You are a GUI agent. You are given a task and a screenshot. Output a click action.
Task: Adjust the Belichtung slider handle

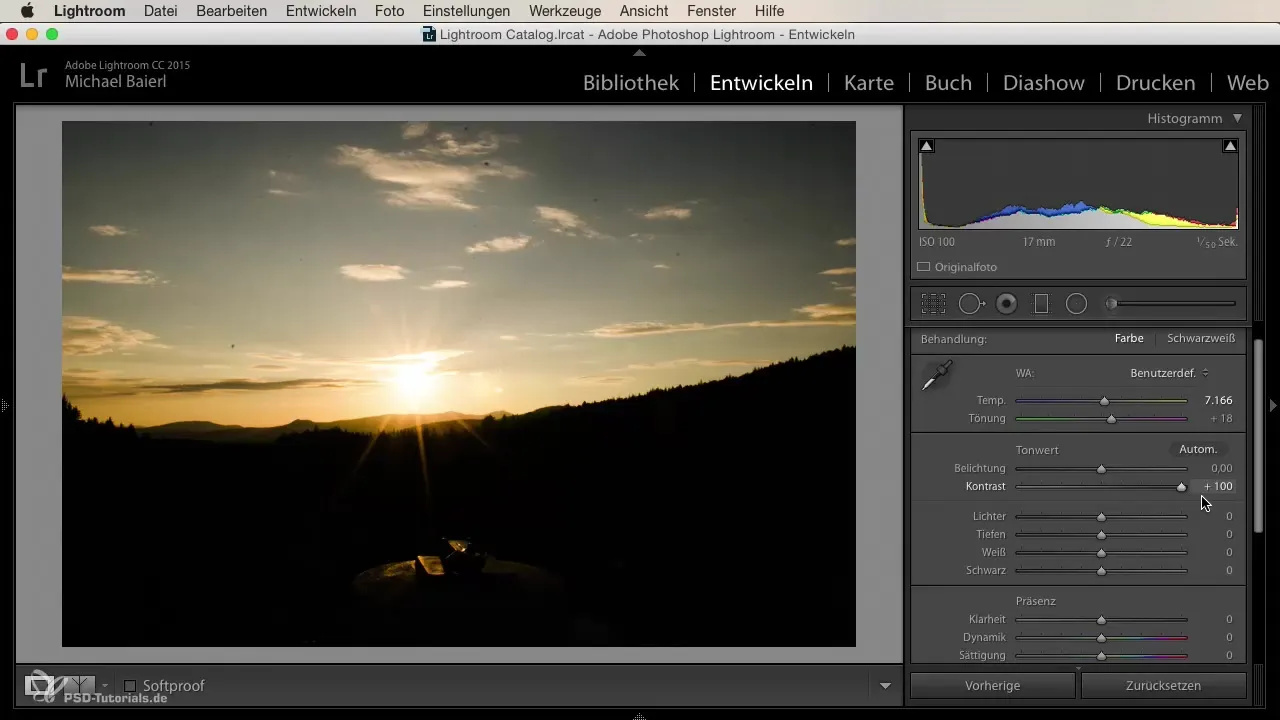click(1101, 469)
